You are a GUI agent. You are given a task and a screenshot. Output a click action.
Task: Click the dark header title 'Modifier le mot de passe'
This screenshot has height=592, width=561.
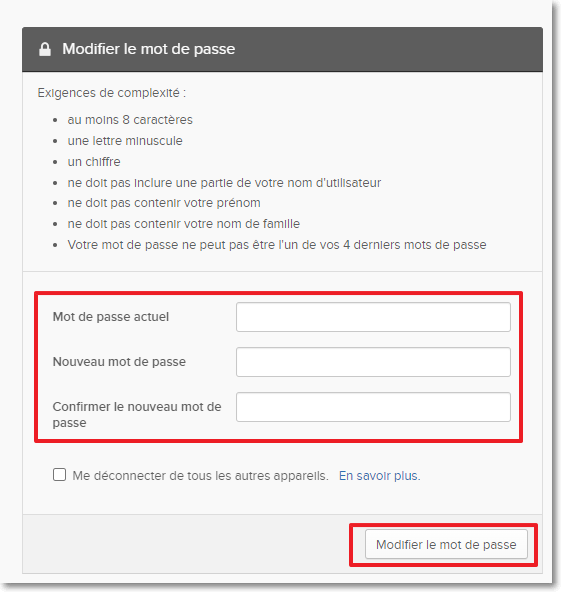coord(149,49)
